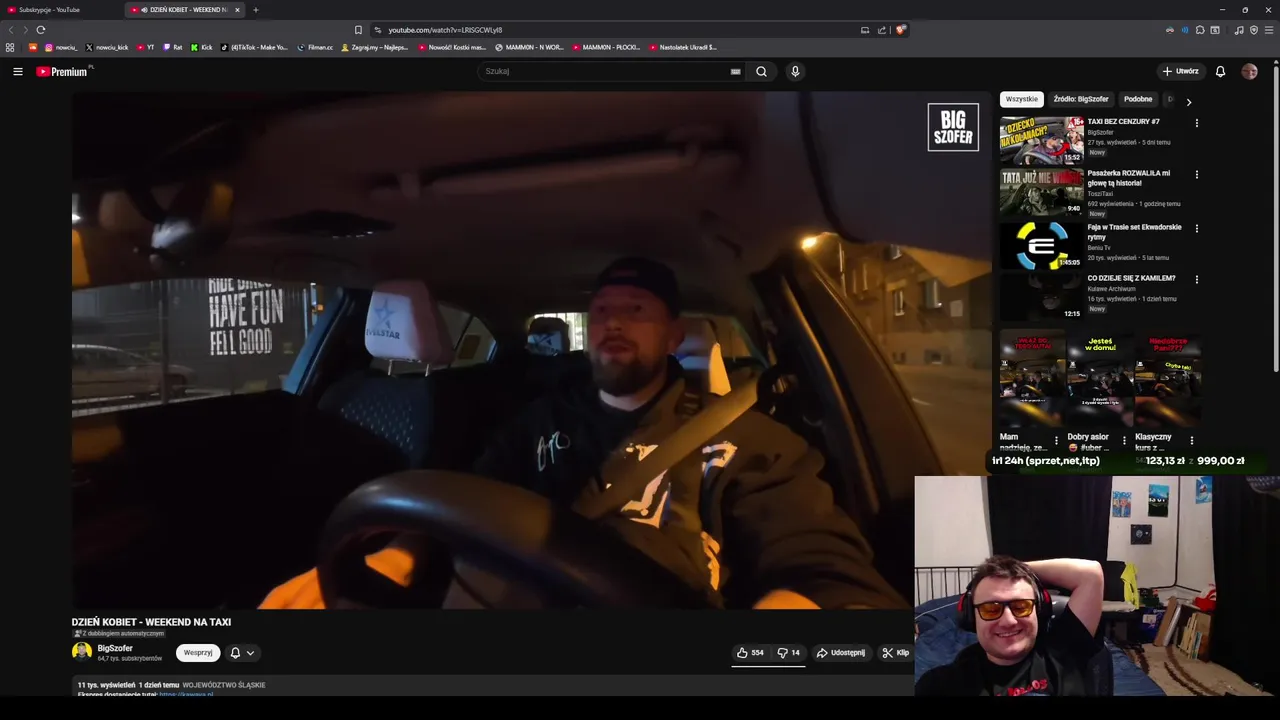Open browser main hamburger menu

(x=1269, y=30)
